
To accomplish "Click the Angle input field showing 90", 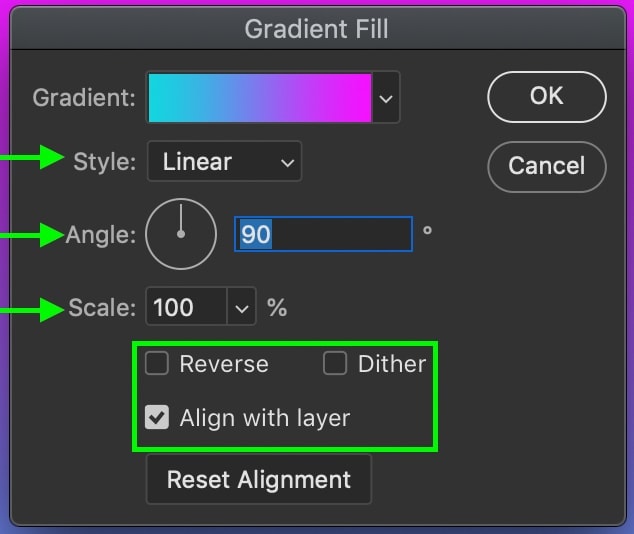I will pyautogui.click(x=323, y=234).
